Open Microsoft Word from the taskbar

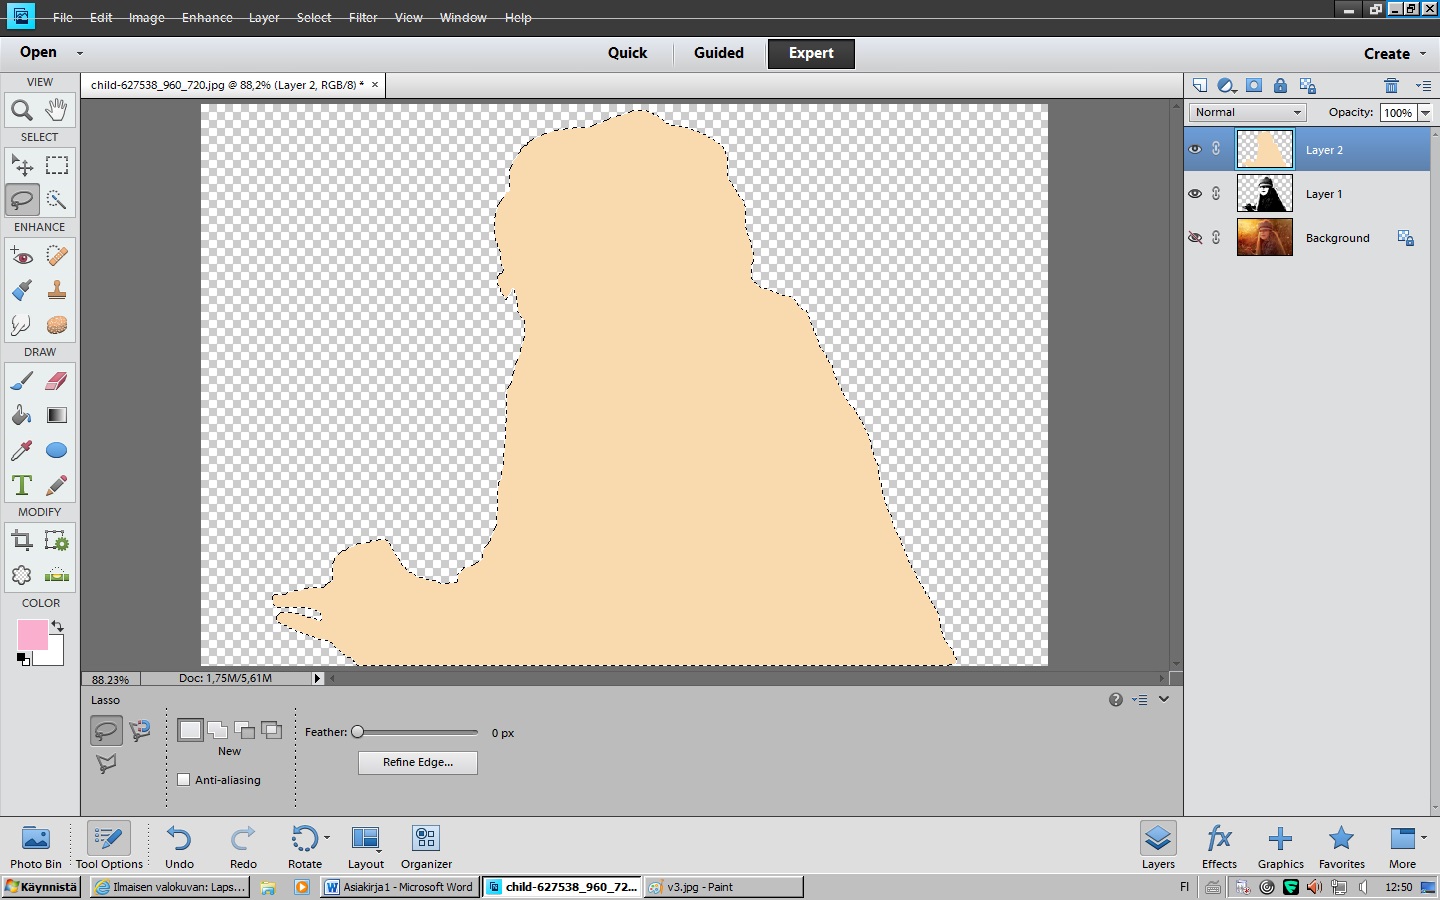[x=400, y=887]
